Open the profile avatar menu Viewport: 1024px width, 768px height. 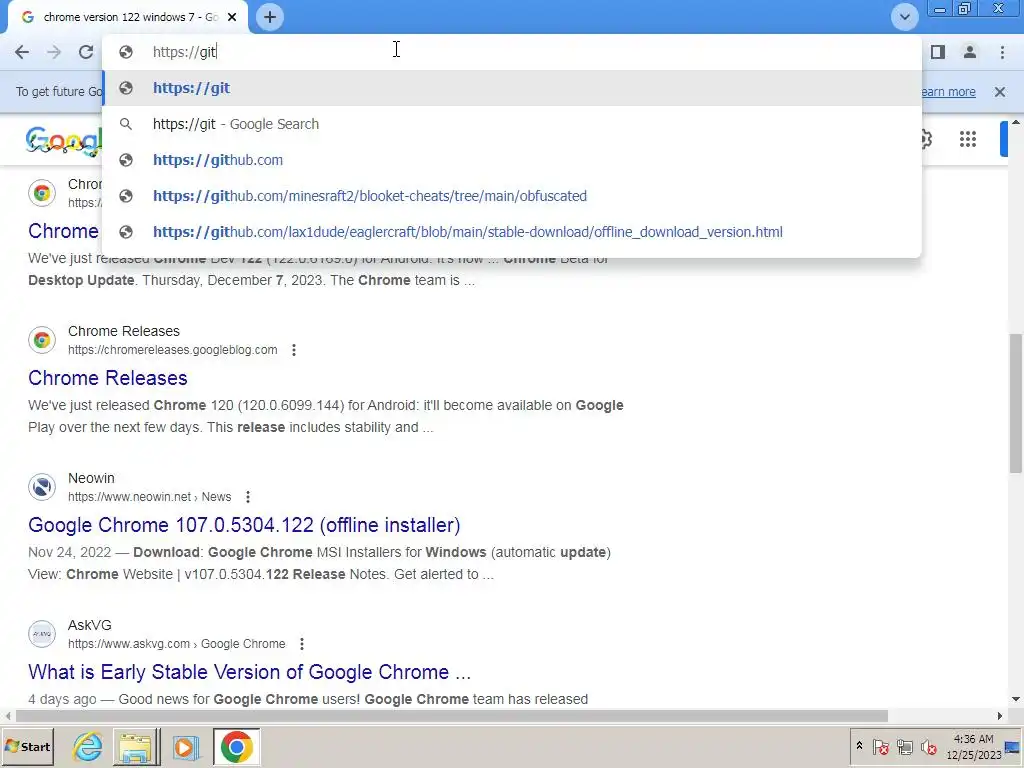[970, 52]
